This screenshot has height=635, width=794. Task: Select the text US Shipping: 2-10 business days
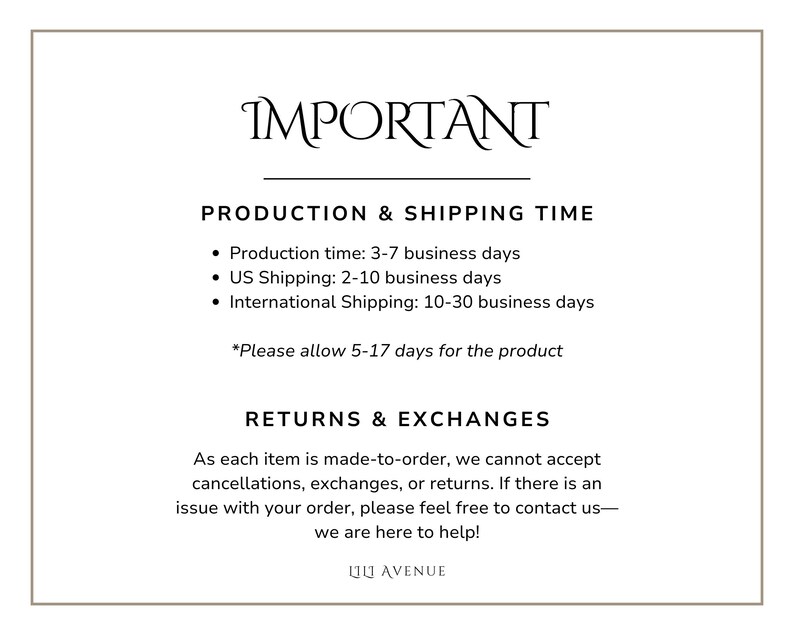coord(365,277)
